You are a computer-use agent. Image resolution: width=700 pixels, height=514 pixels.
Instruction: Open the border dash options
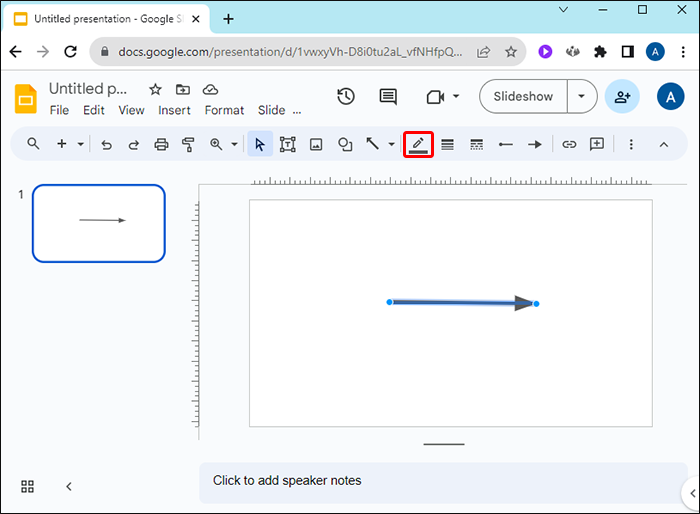tap(476, 144)
